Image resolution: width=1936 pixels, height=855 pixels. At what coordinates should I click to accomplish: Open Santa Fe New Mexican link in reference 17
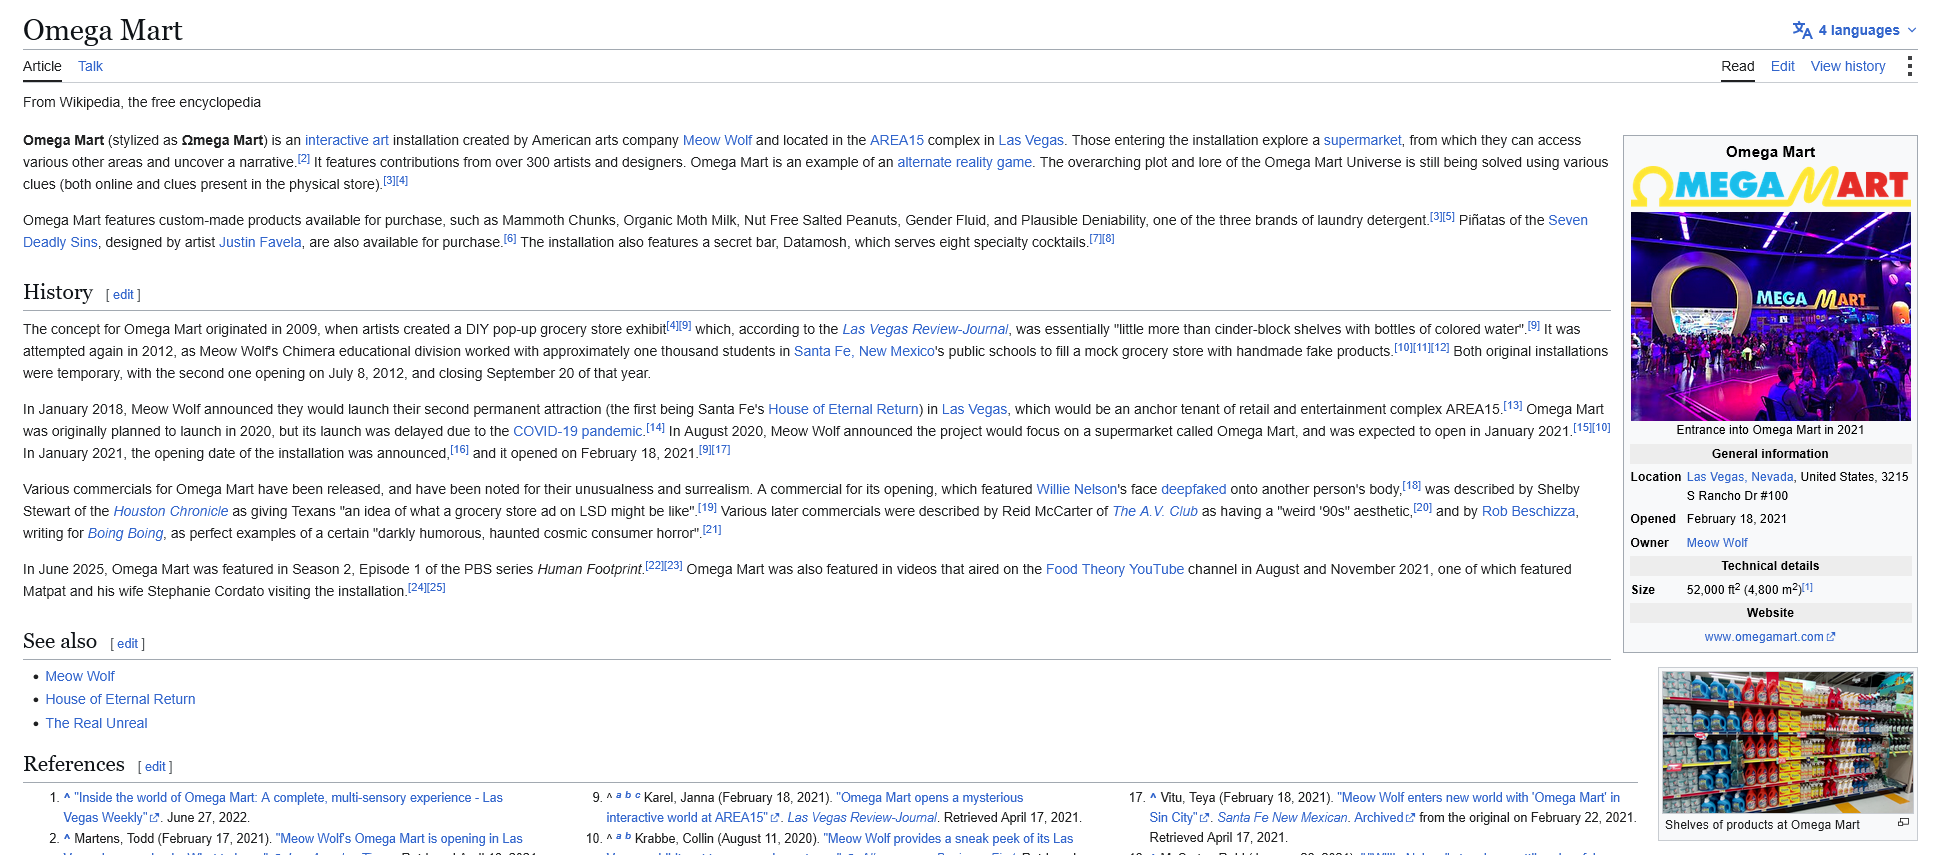1283,817
